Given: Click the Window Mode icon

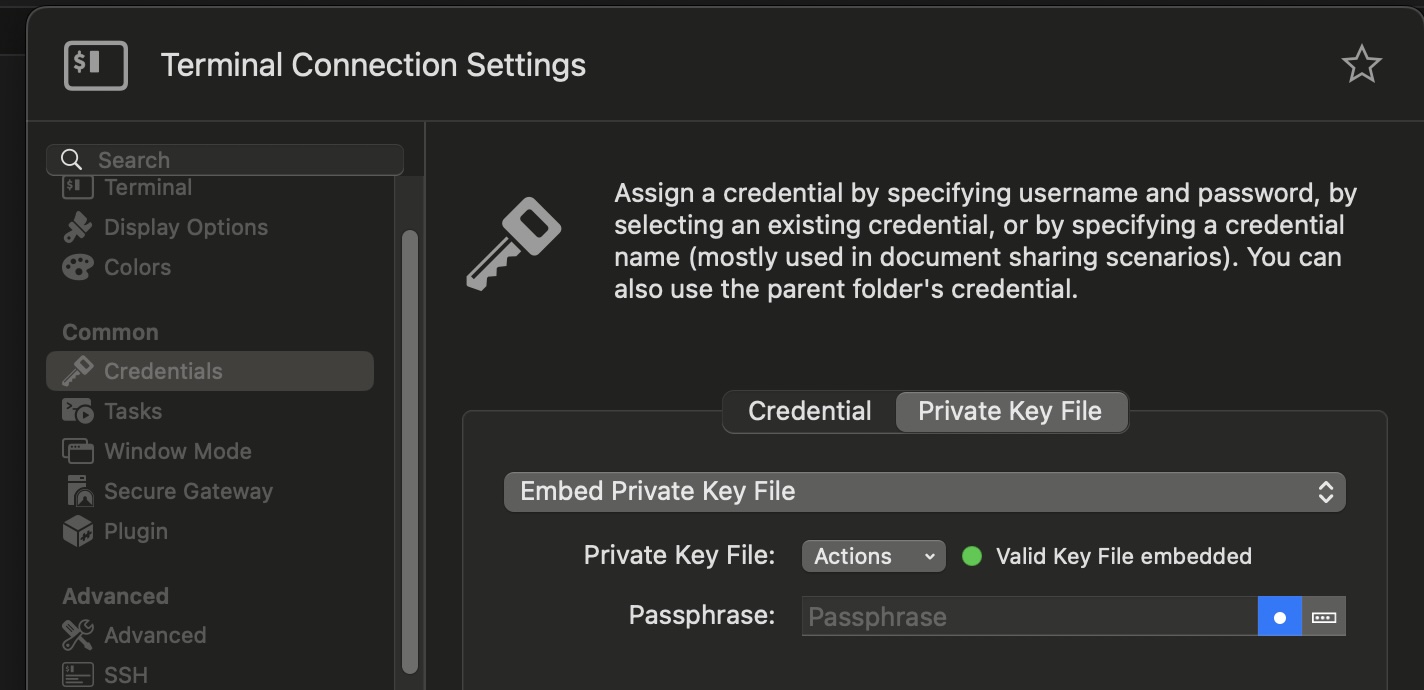Looking at the screenshot, I should [77, 451].
